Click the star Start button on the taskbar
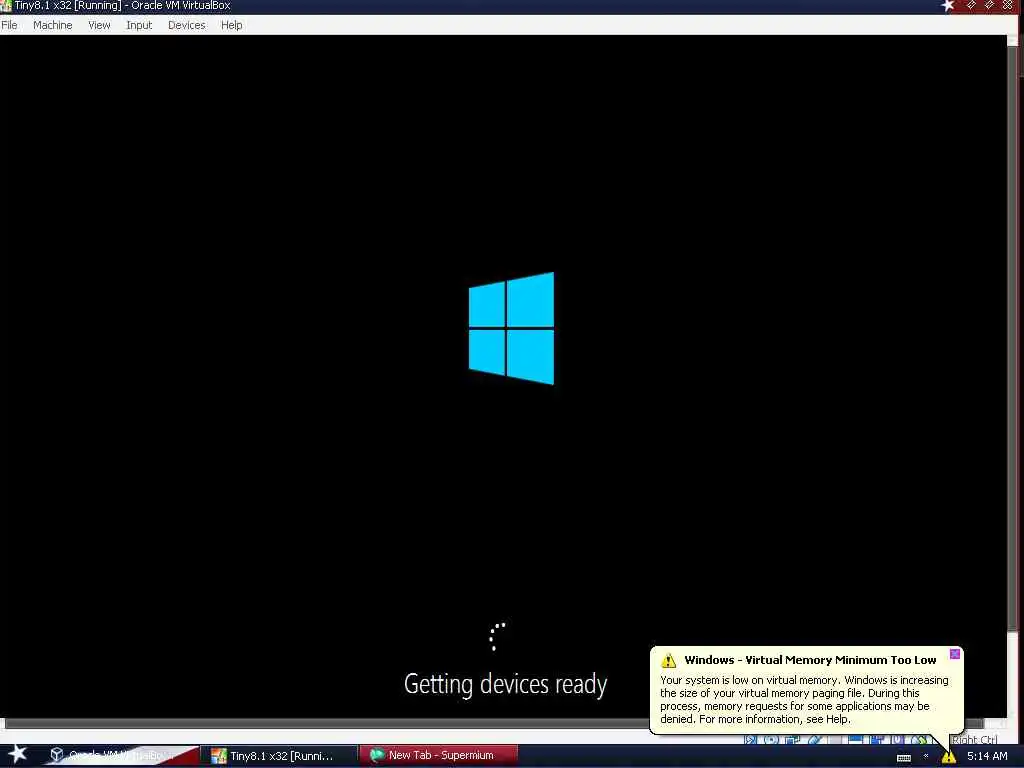1024x768 pixels. click(x=17, y=754)
